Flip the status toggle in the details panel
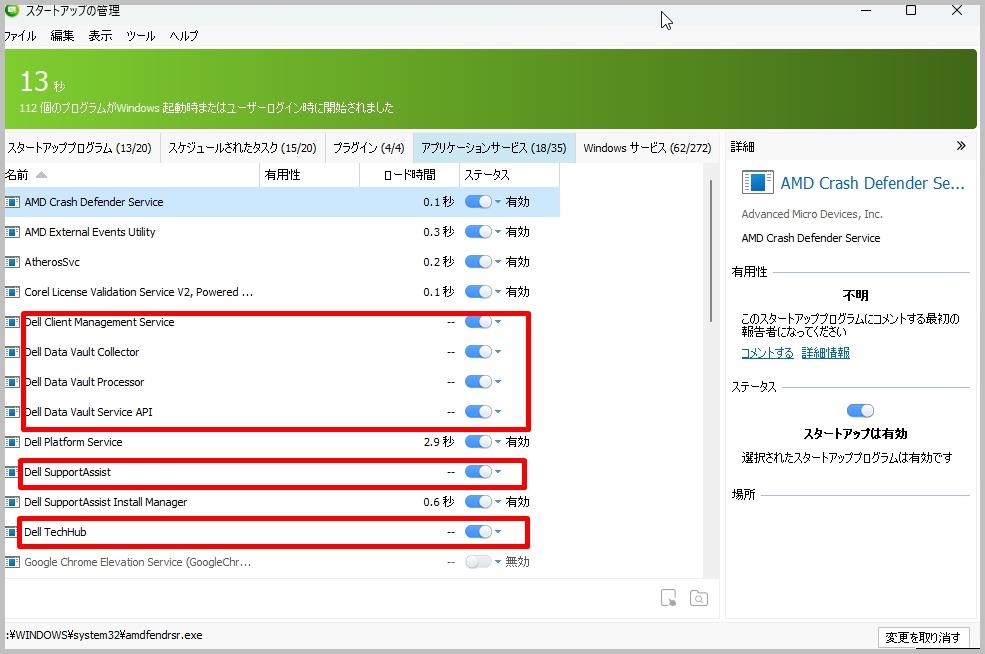Screen dimensions: 985x654 [860, 411]
